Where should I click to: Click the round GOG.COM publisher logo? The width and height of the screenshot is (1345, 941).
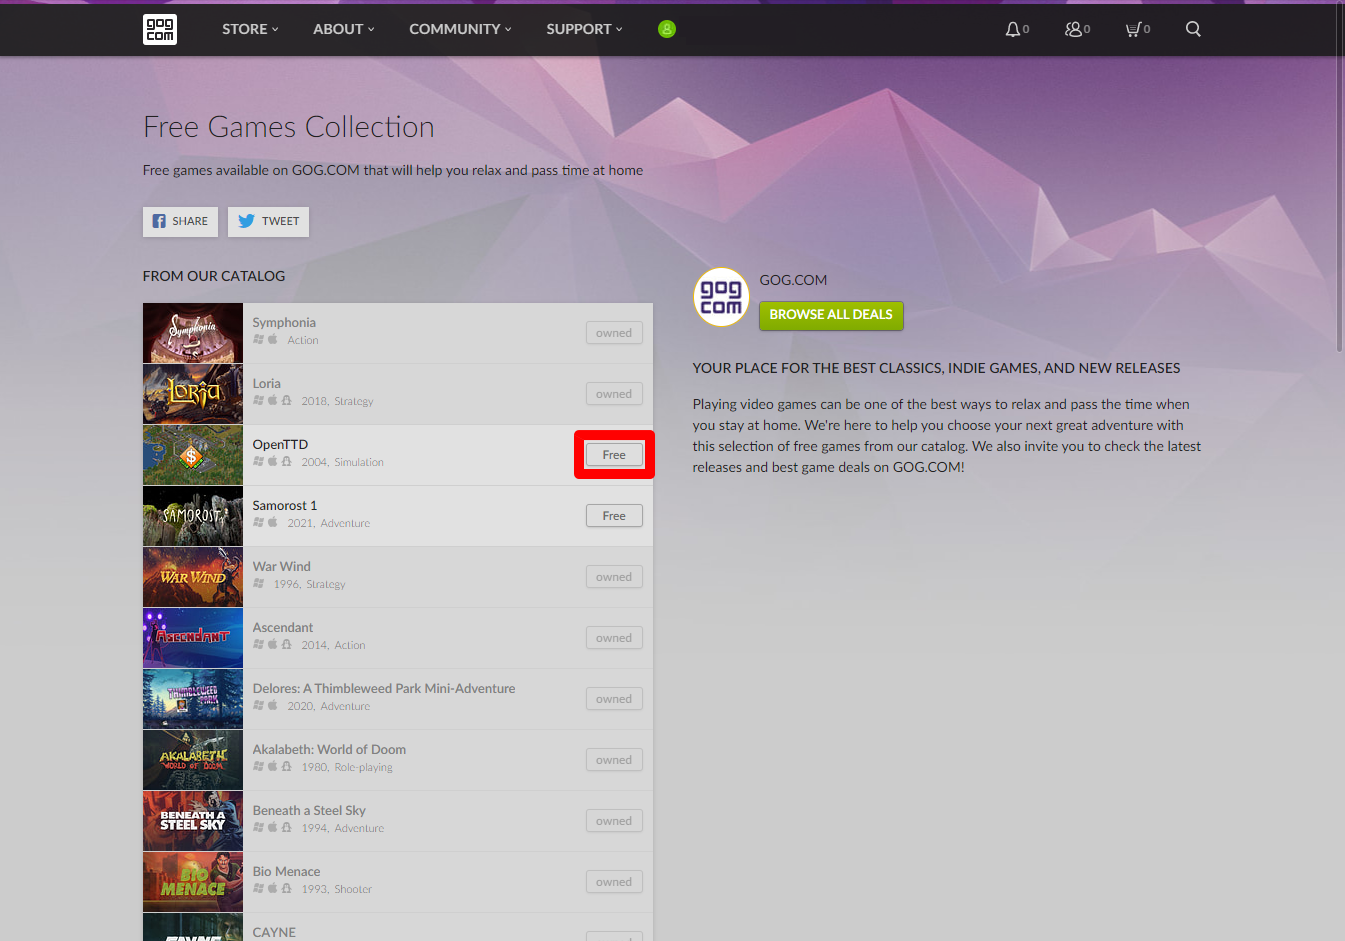pyautogui.click(x=721, y=297)
